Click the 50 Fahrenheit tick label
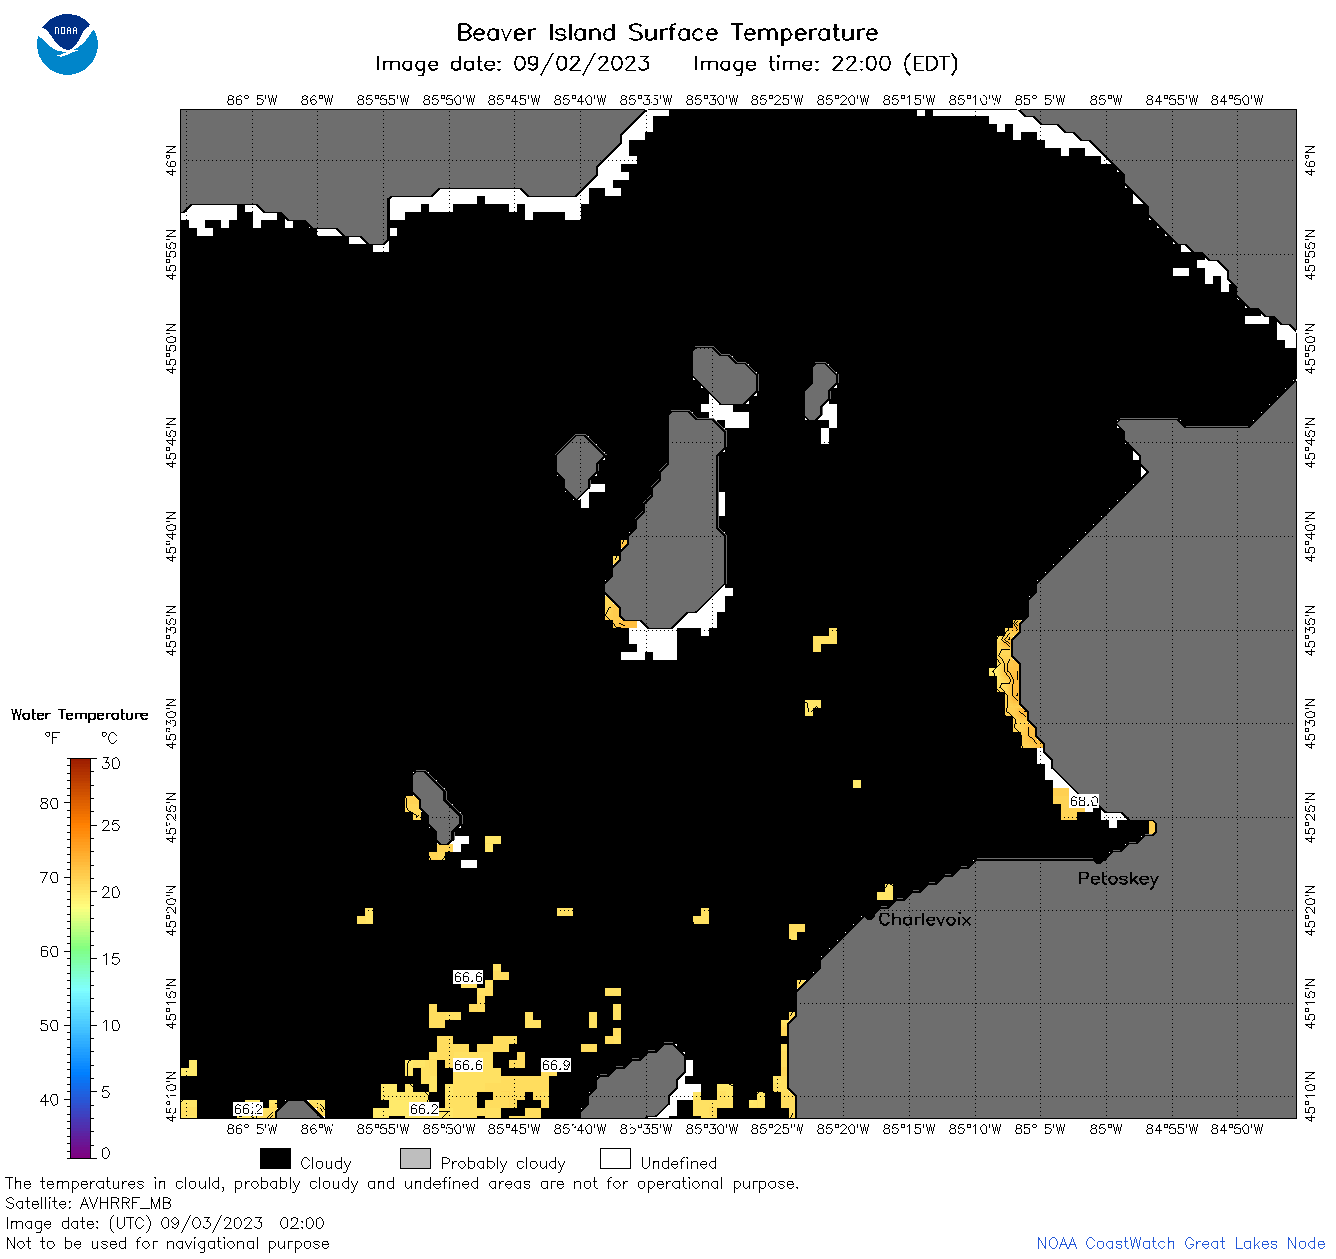The width and height of the screenshot is (1336, 1259). [x=49, y=1025]
